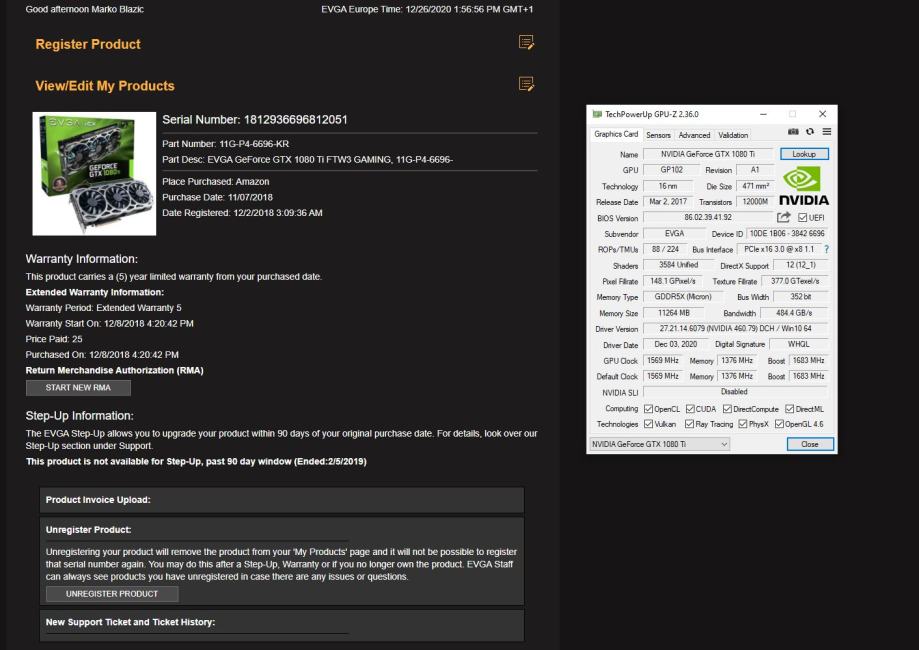Click the Driver Date Dec 03, 2020 field

(676, 345)
